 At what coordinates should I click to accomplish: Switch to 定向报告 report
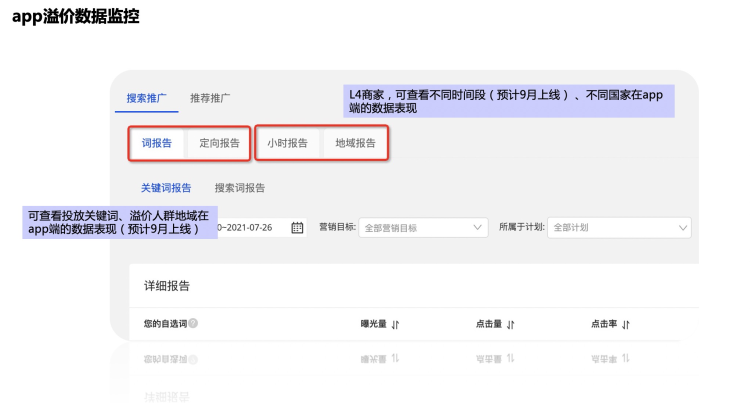pos(219,143)
